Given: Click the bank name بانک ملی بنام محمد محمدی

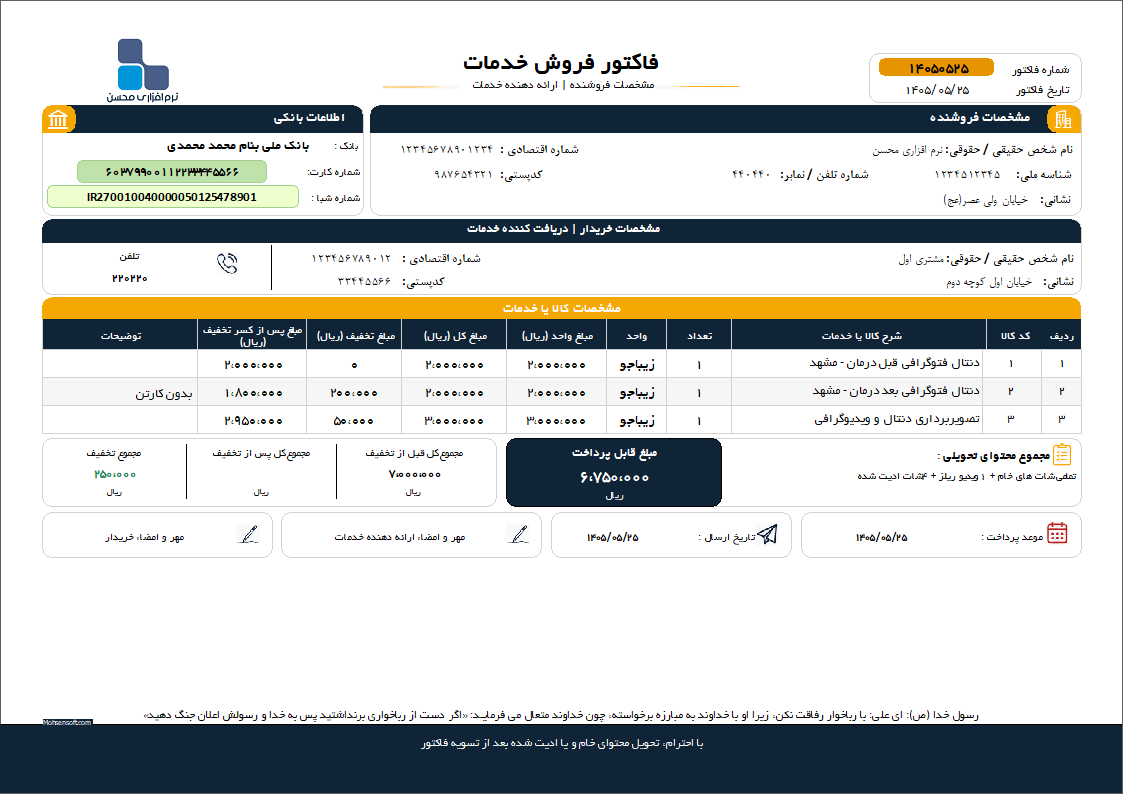Looking at the screenshot, I should coord(238,146).
